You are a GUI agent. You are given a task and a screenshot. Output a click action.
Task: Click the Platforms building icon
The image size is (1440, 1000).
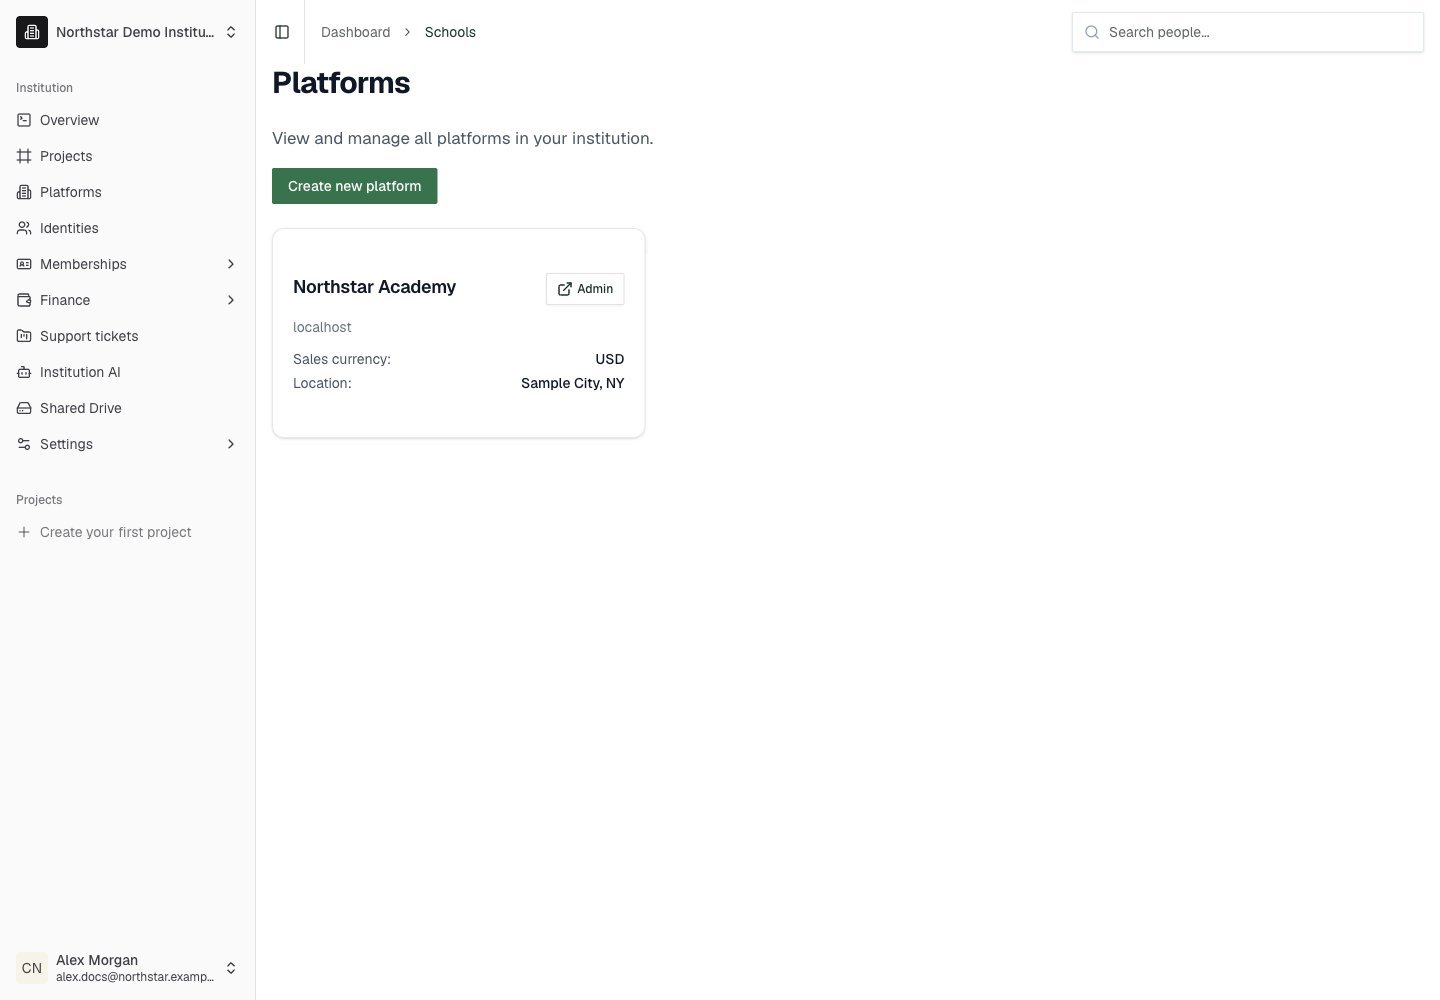(24, 192)
